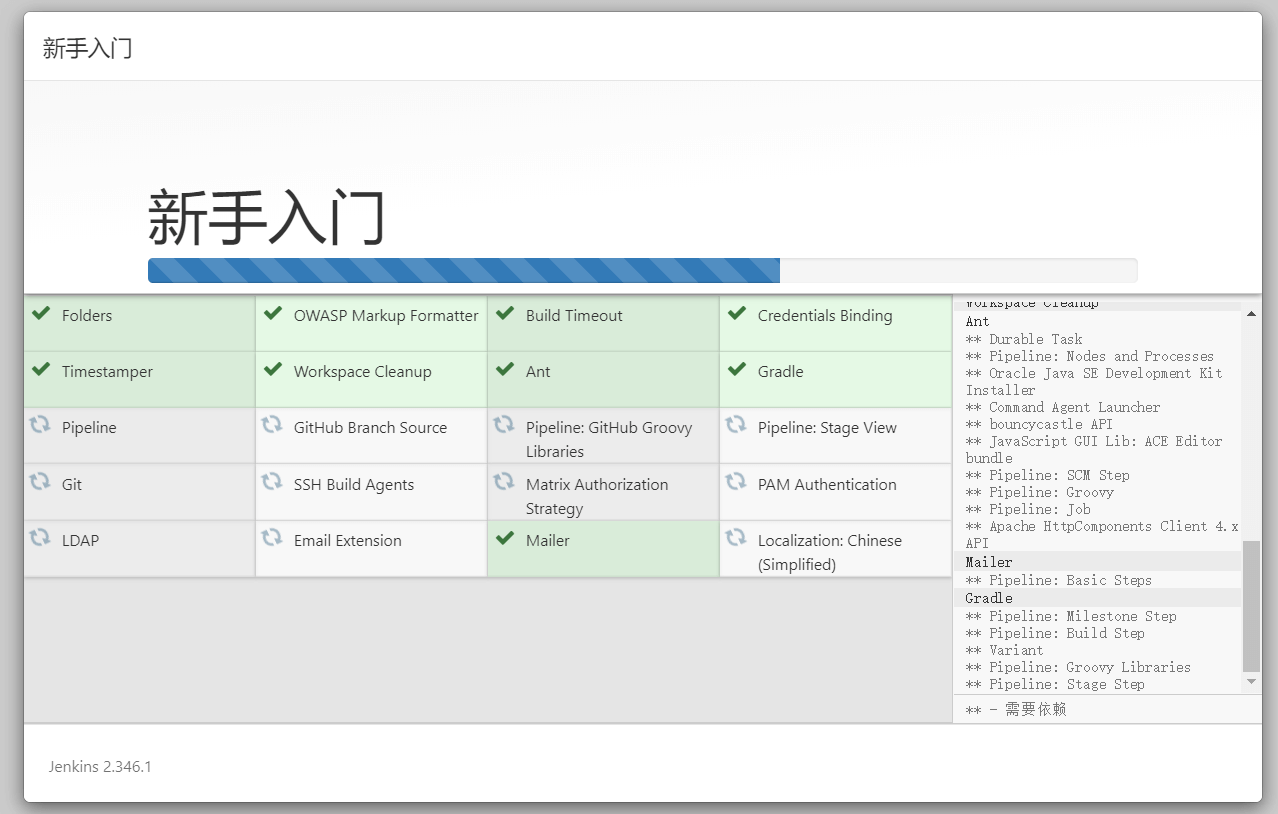Click the Jenkins 2.346.1 version text
The width and height of the screenshot is (1278, 814).
(100, 767)
